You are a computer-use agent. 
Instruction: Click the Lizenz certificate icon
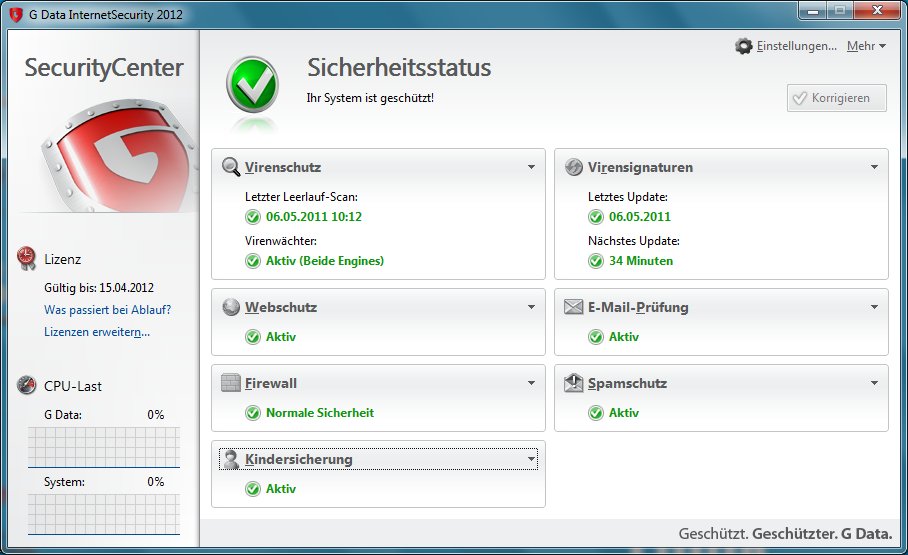click(x=27, y=259)
